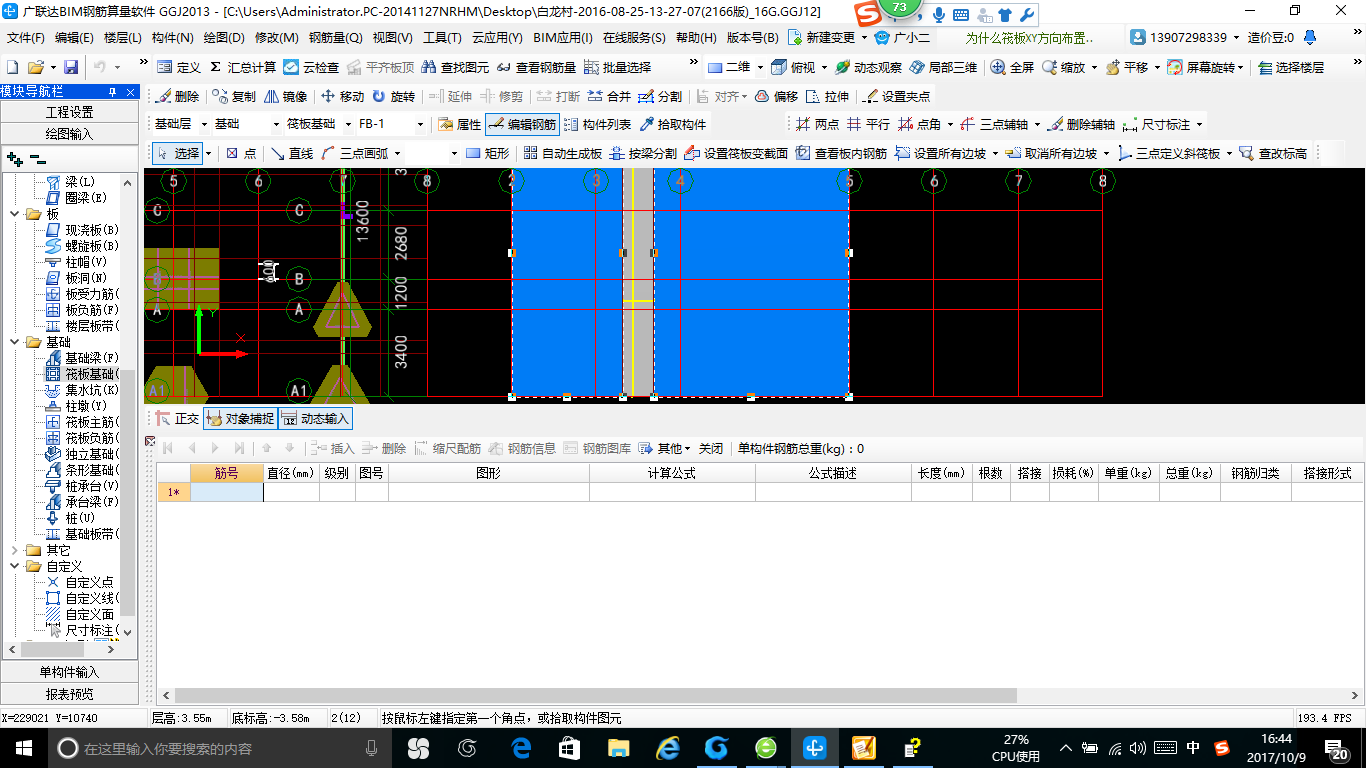Click 查改标高 check elevation tool
Image resolution: width=1366 pixels, height=768 pixels.
click(x=1272, y=153)
